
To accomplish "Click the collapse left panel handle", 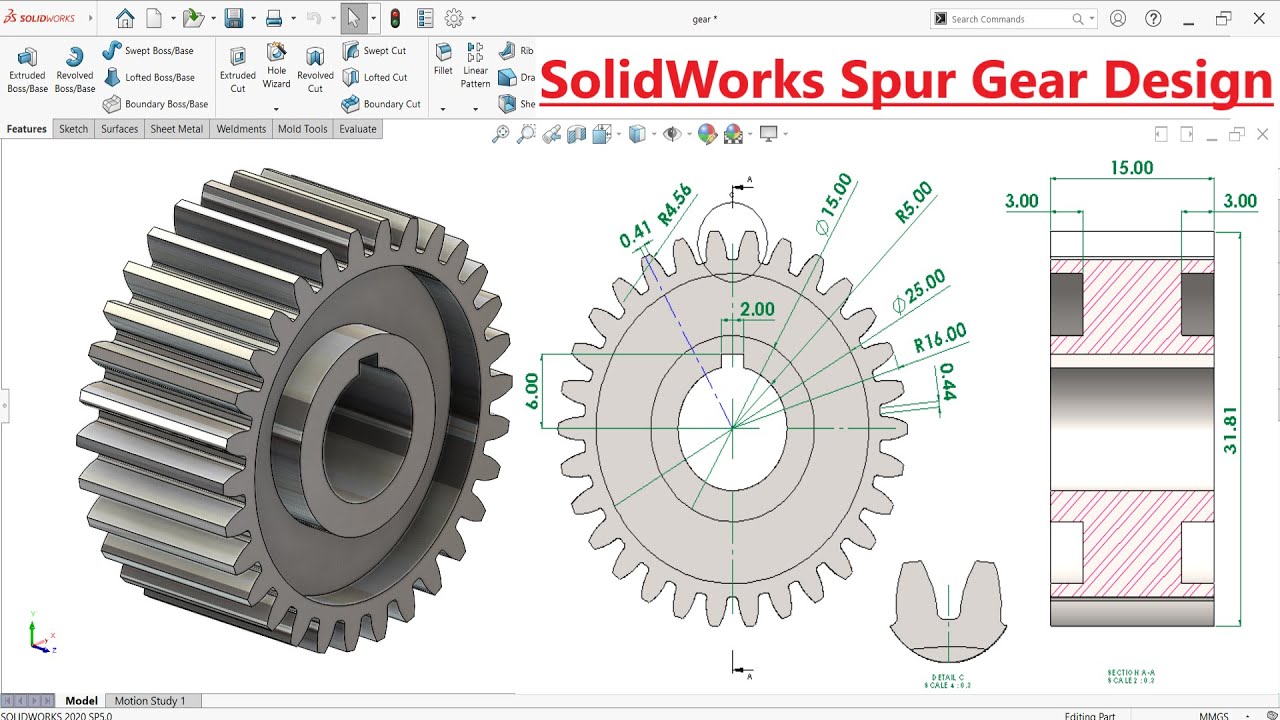I will pyautogui.click(x=4, y=406).
